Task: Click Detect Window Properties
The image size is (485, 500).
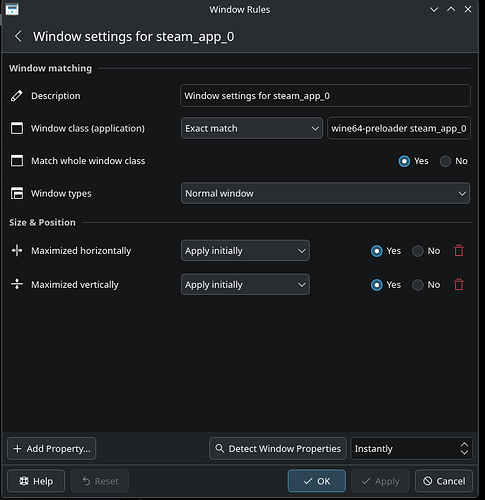Action: pos(278,449)
